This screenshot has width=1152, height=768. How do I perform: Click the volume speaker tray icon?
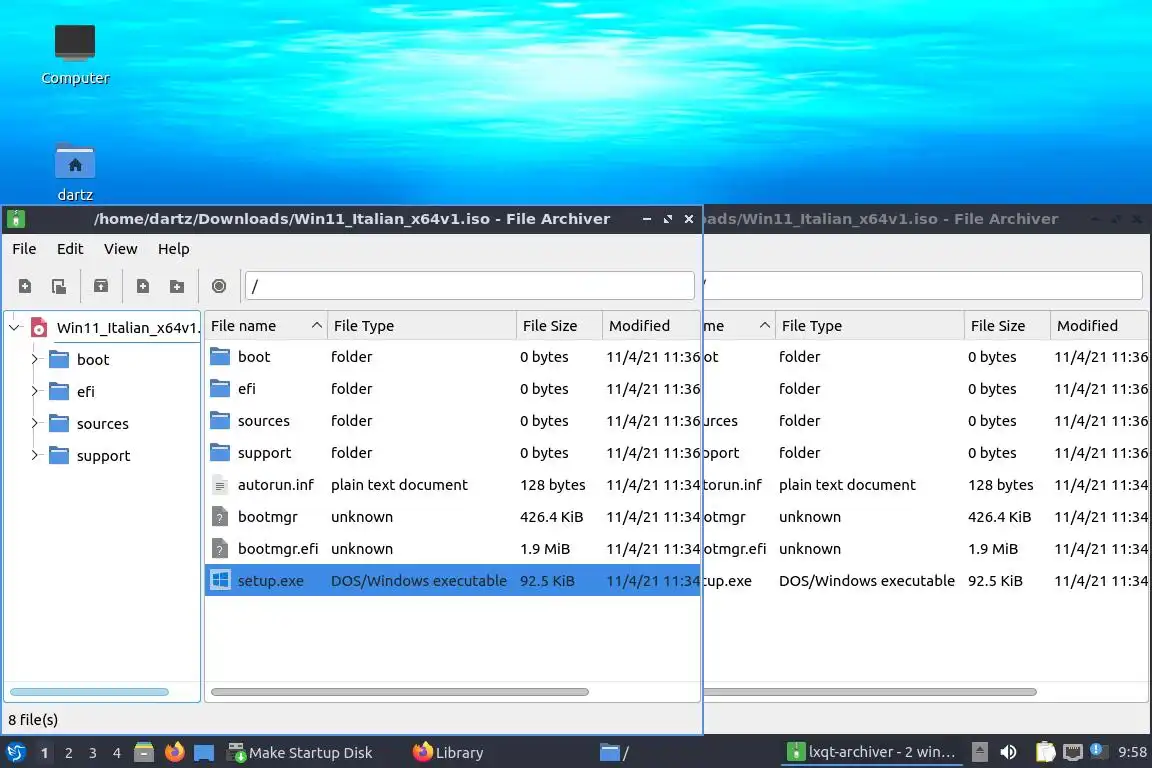pyautogui.click(x=1009, y=752)
